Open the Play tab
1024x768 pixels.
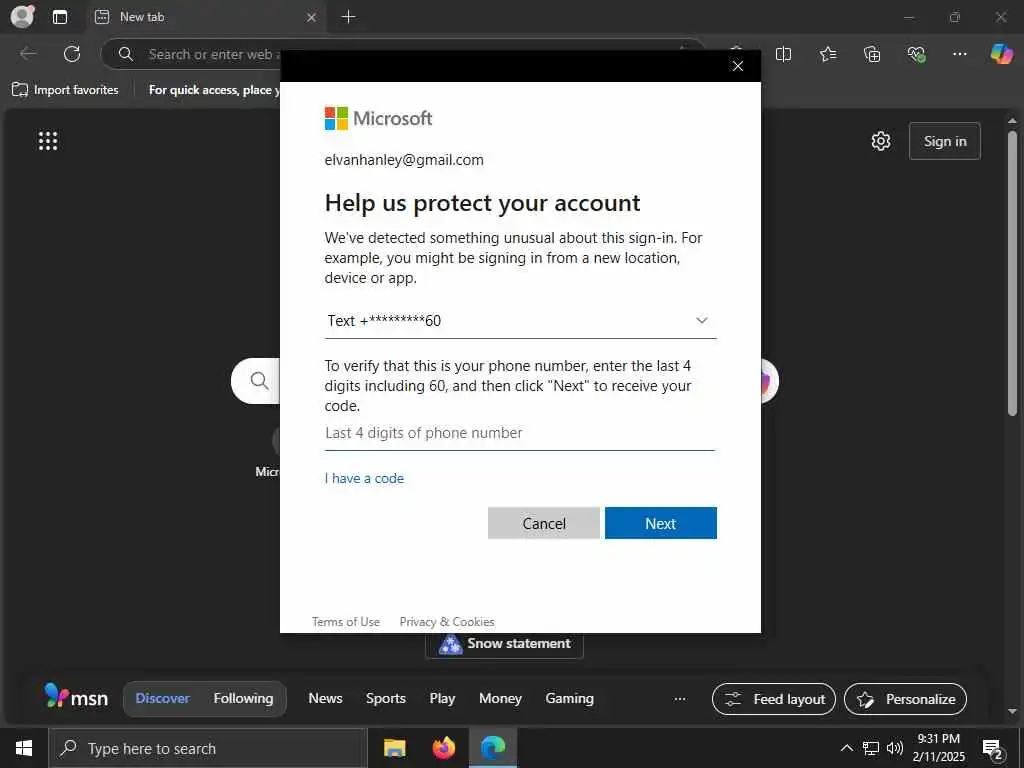point(442,698)
